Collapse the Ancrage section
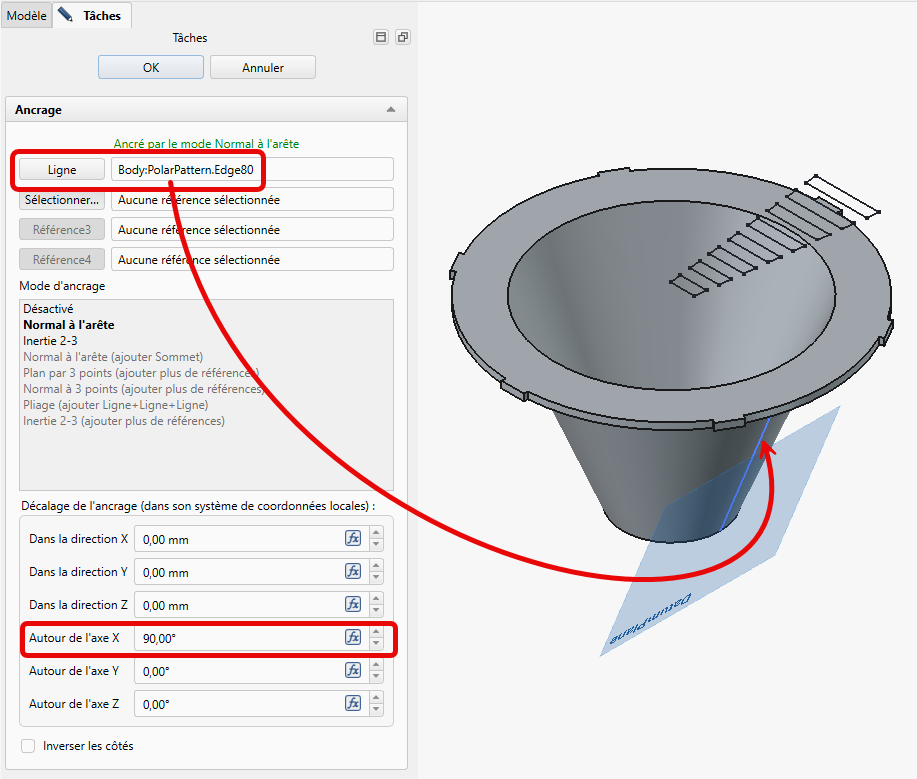Screen dimensions: 917x779 point(391,110)
